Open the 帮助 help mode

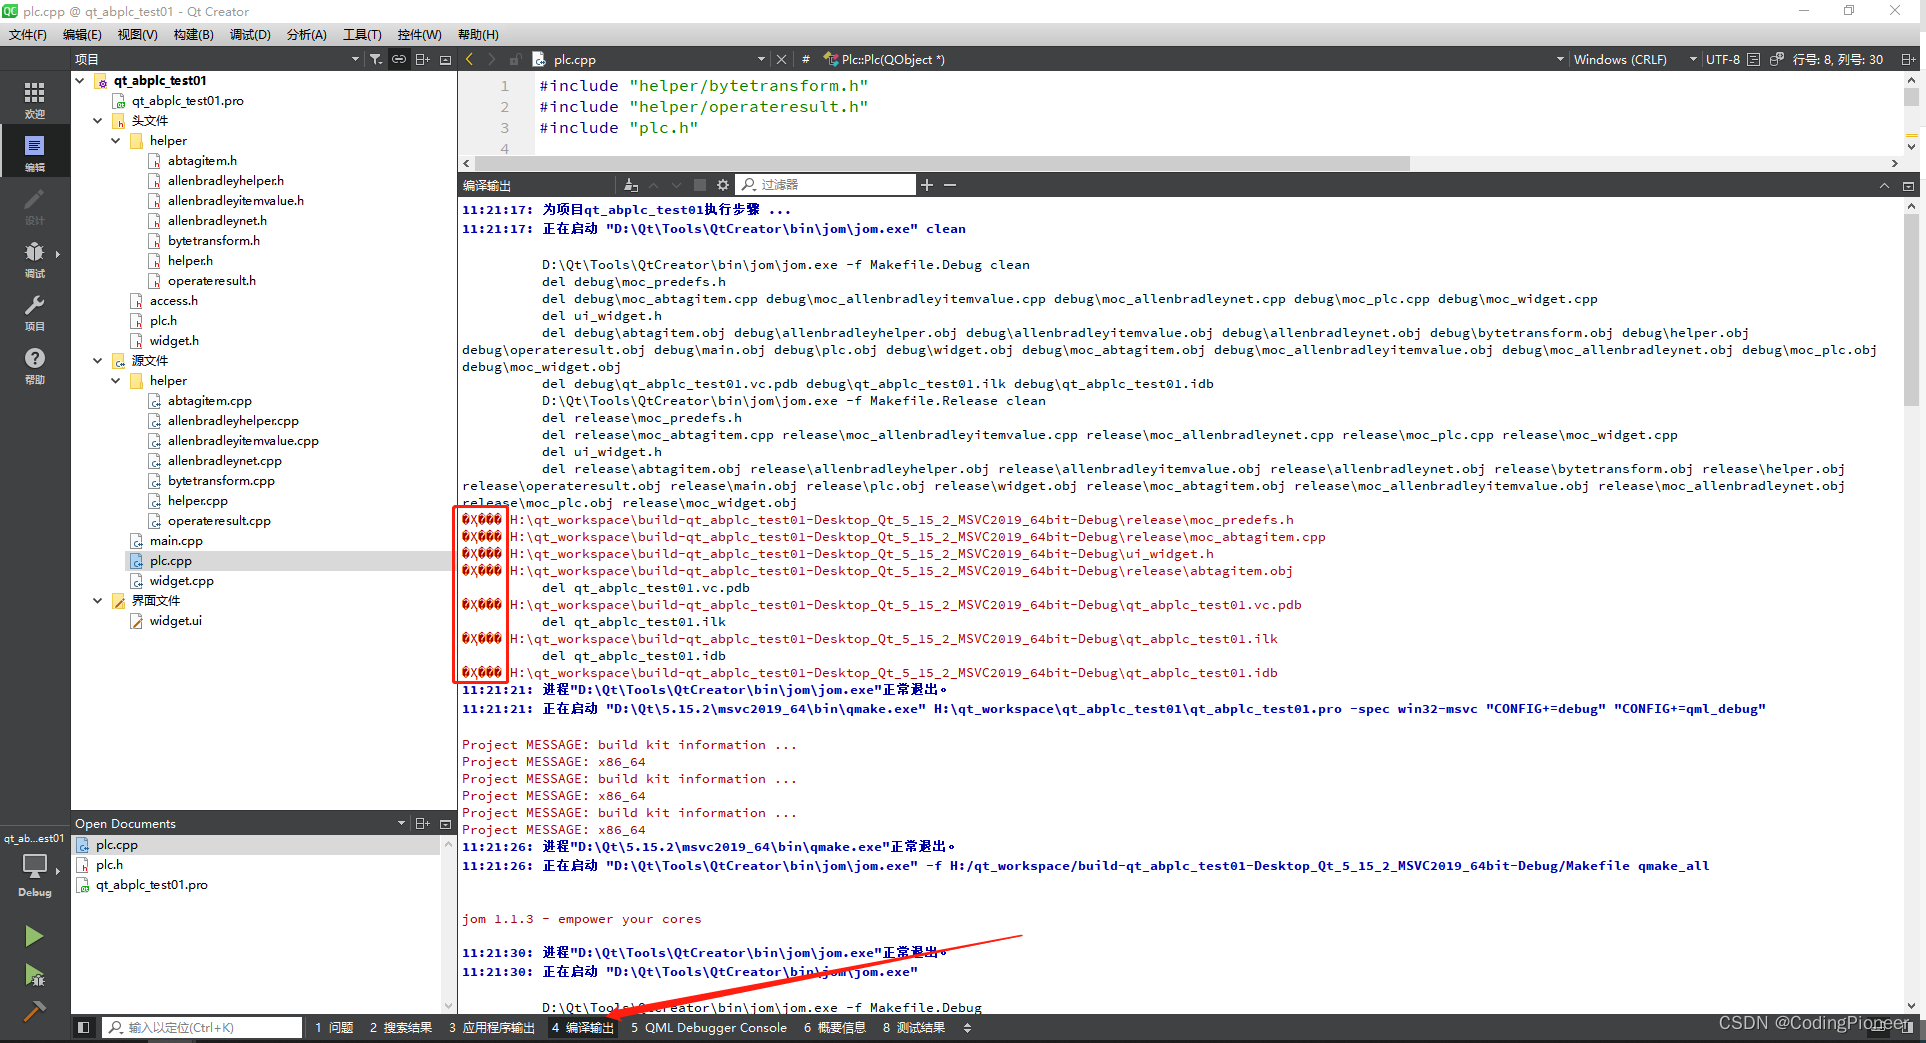[35, 364]
